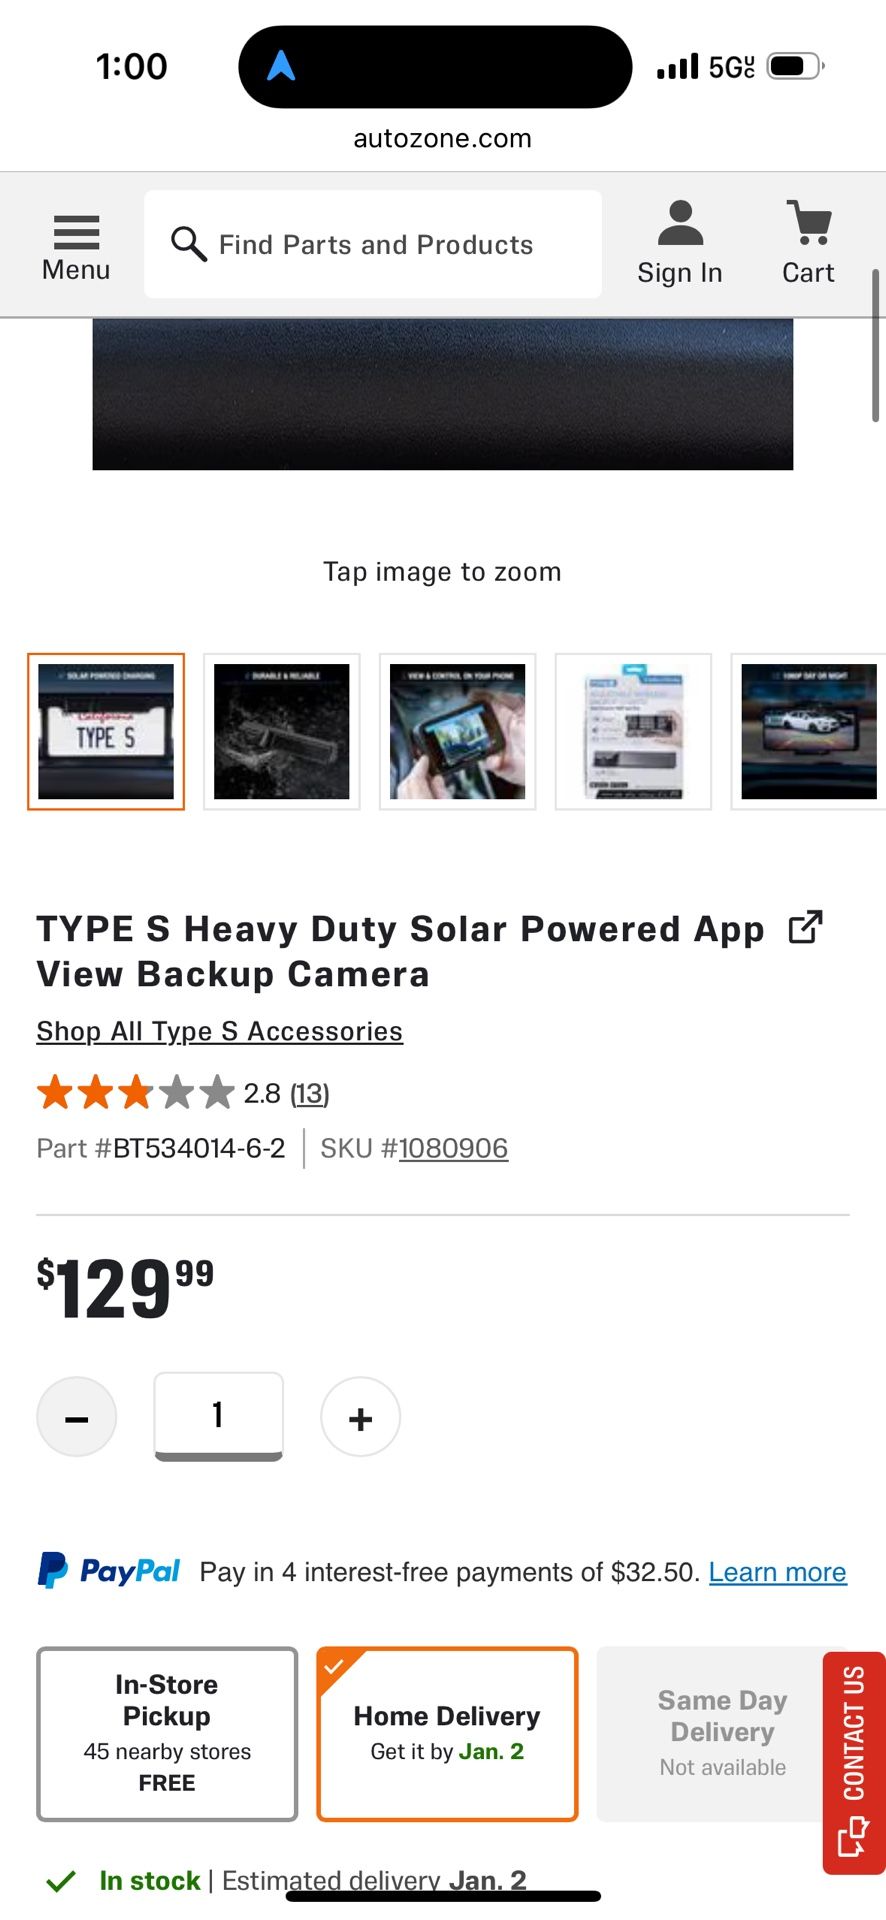Tap the SKU number 1080906 link

point(453,1148)
